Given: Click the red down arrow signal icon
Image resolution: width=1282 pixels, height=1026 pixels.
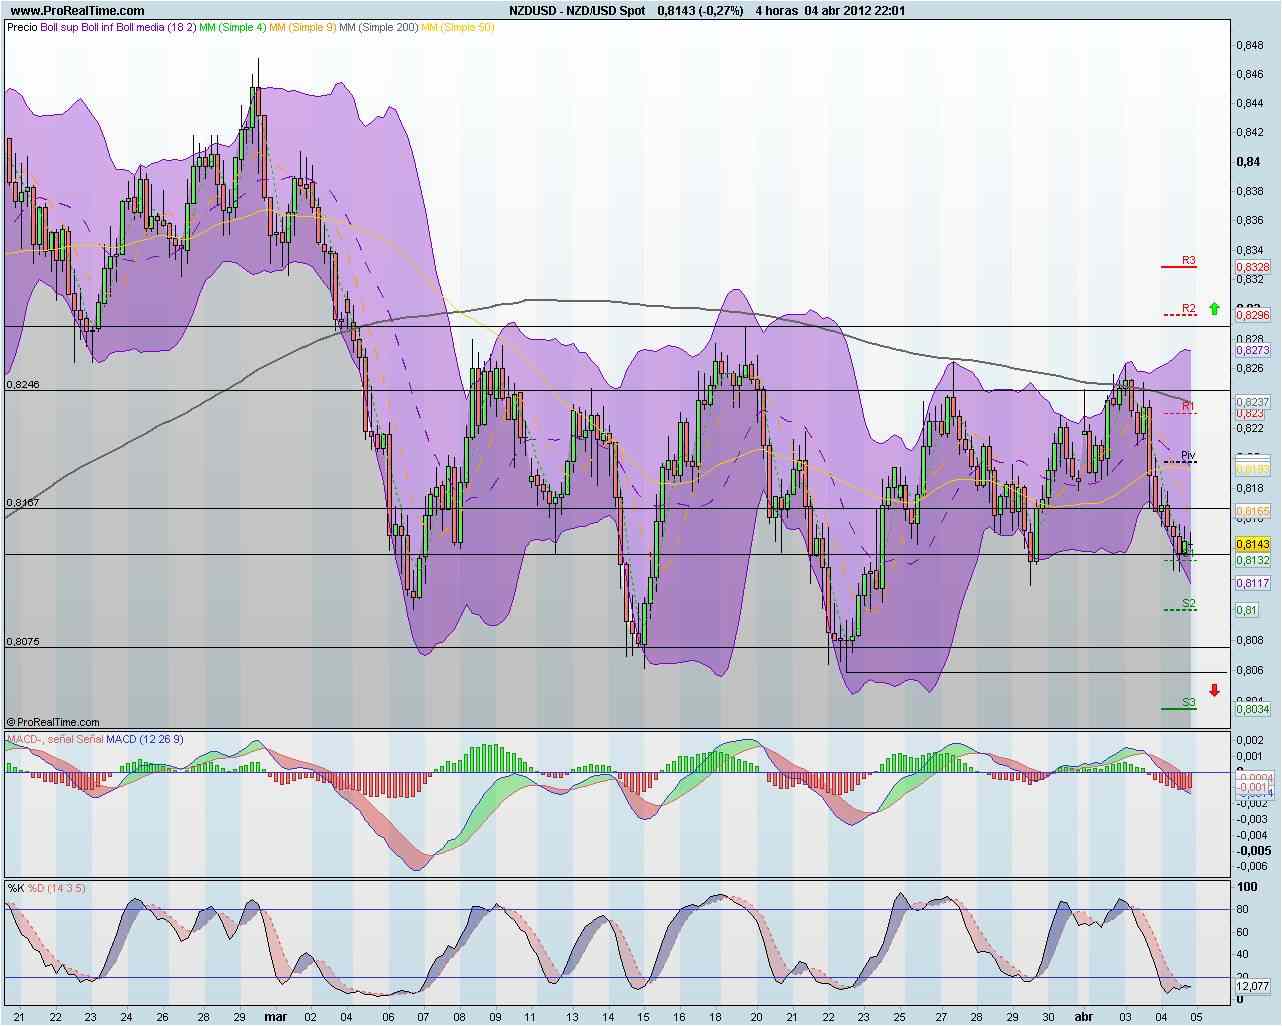Looking at the screenshot, I should tap(1213, 689).
